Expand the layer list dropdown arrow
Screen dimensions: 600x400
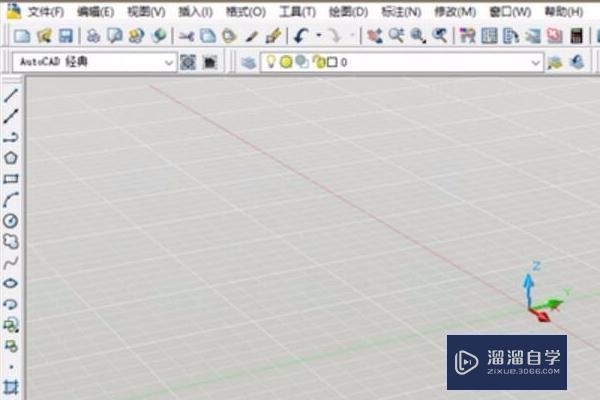click(536, 62)
